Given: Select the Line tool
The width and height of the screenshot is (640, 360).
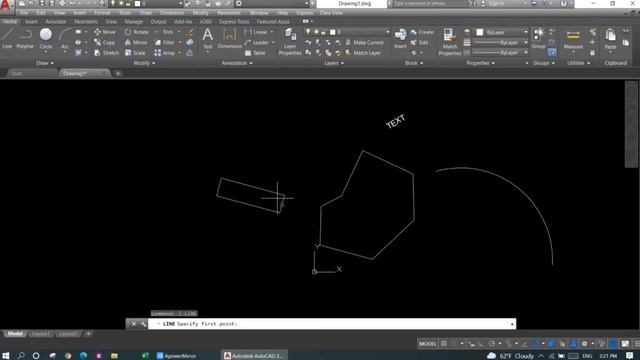Looking at the screenshot, I should click(x=7, y=39).
